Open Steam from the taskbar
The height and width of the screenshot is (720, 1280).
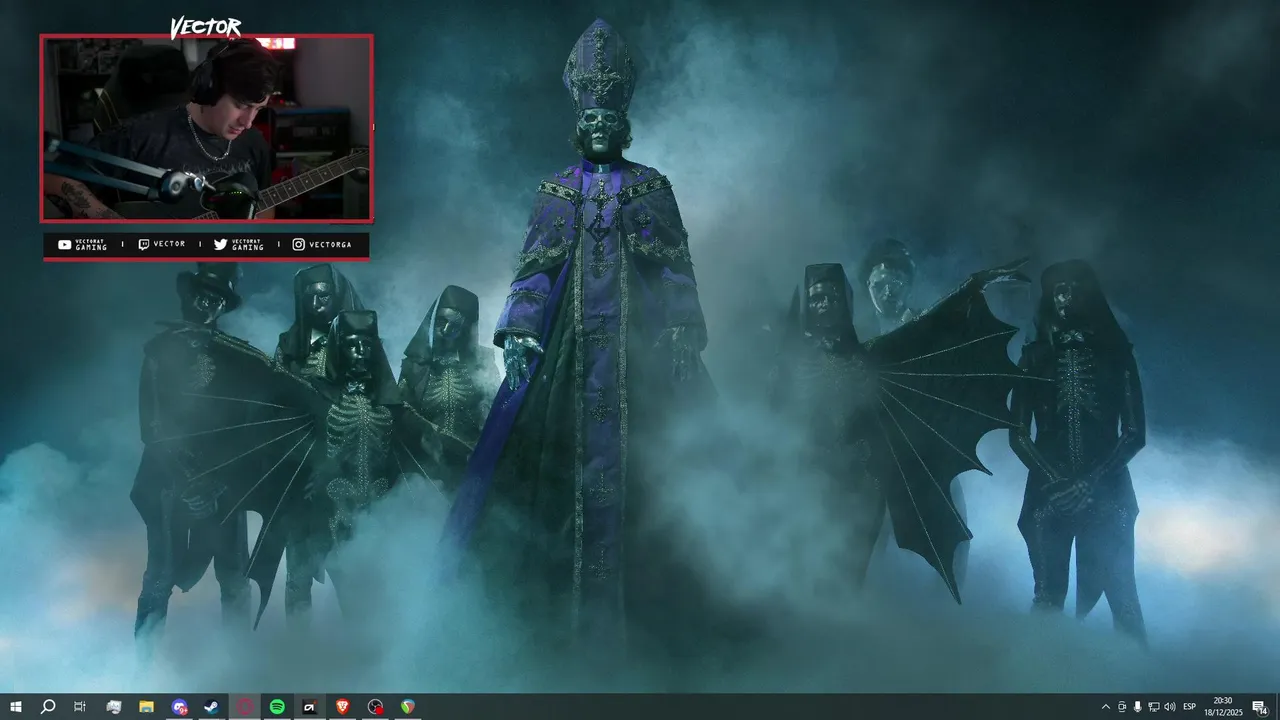[x=212, y=707]
